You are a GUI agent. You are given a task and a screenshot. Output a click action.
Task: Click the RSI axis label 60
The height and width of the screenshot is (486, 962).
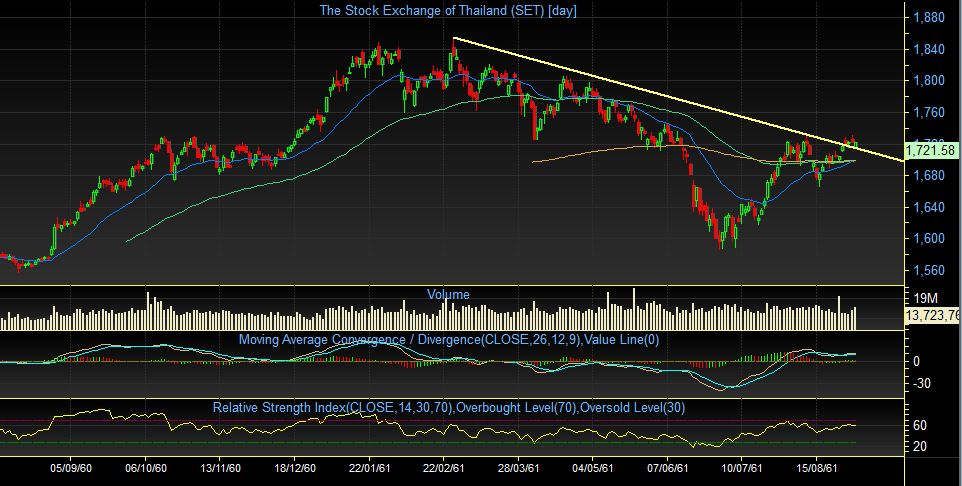(x=920, y=425)
